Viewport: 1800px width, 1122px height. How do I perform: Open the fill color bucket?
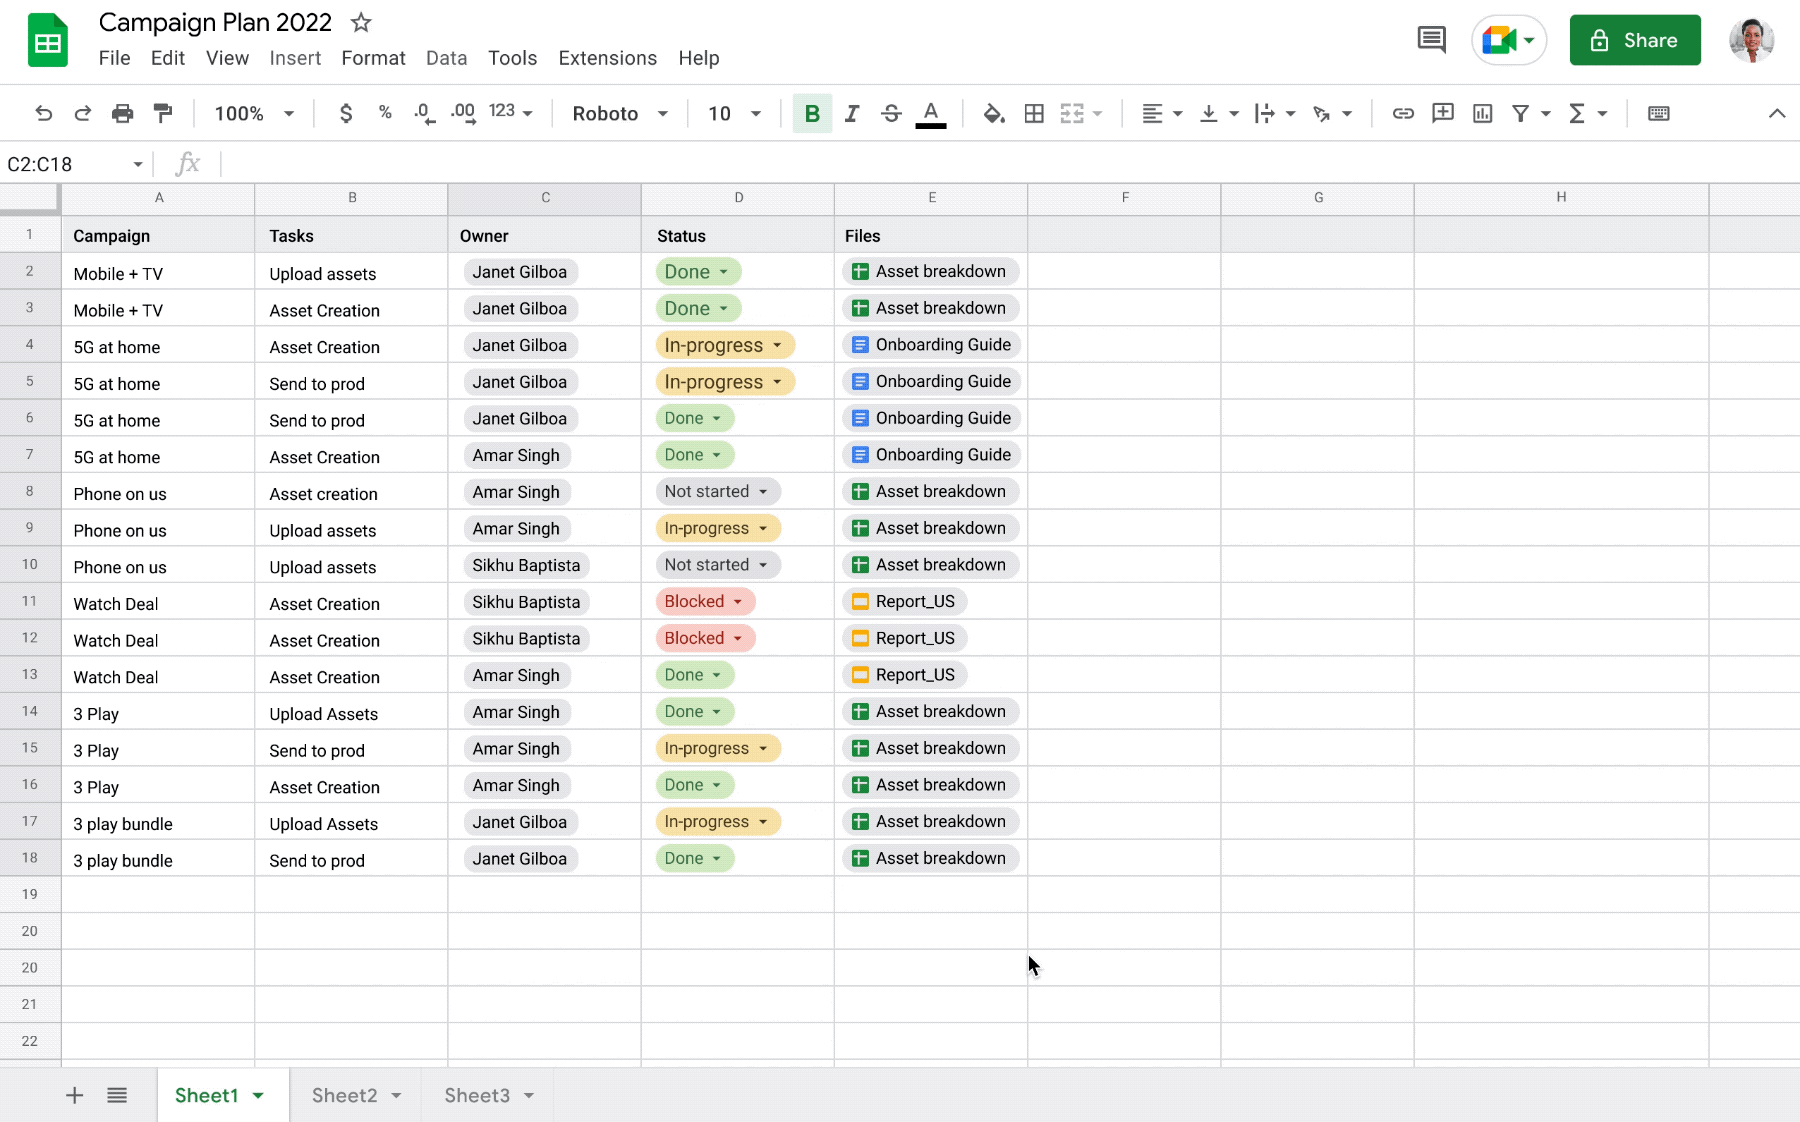(994, 114)
